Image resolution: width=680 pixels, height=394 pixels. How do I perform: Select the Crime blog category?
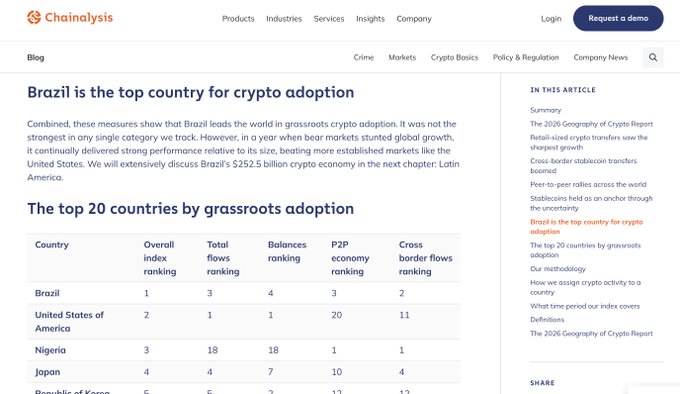[x=363, y=57]
